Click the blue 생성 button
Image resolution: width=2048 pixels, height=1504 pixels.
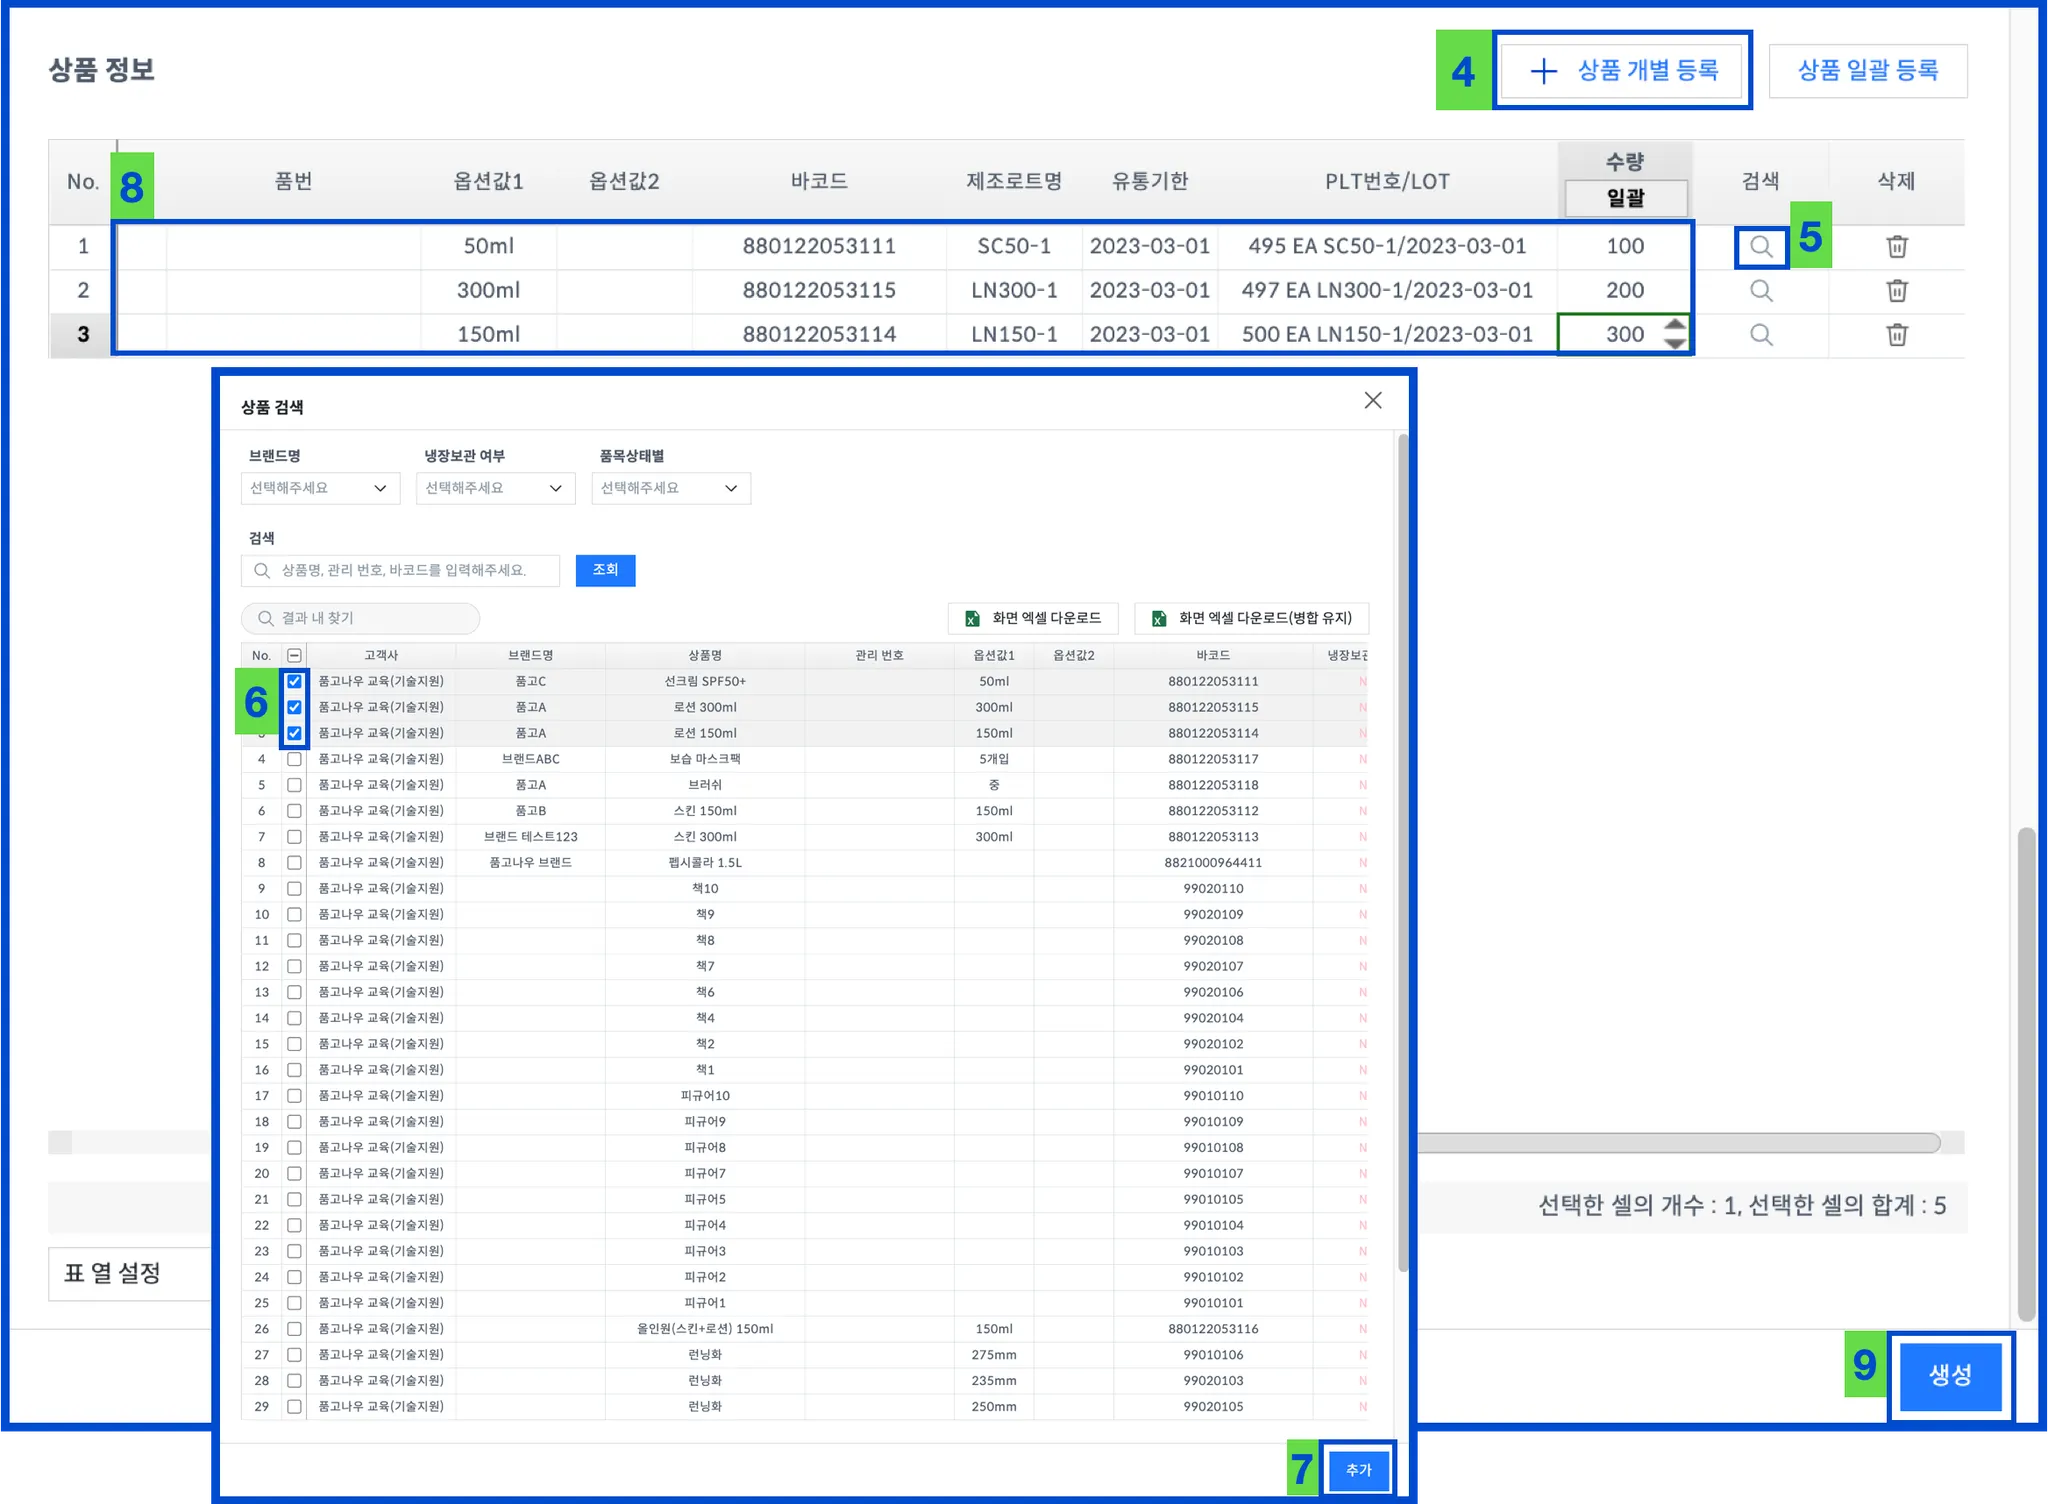[x=1949, y=1375]
